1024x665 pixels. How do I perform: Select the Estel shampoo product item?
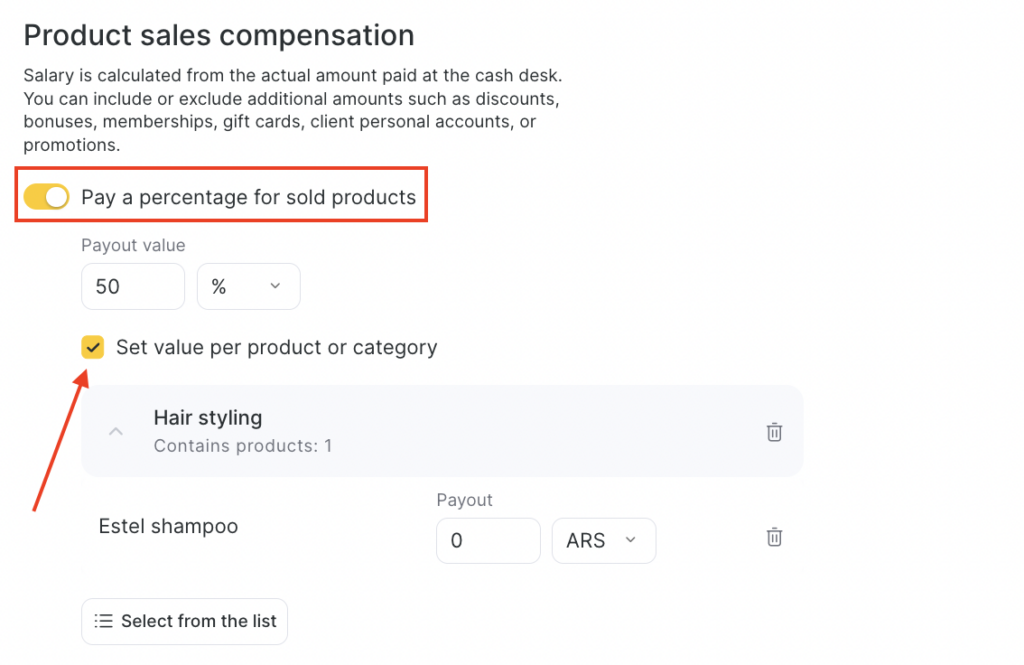click(x=168, y=526)
